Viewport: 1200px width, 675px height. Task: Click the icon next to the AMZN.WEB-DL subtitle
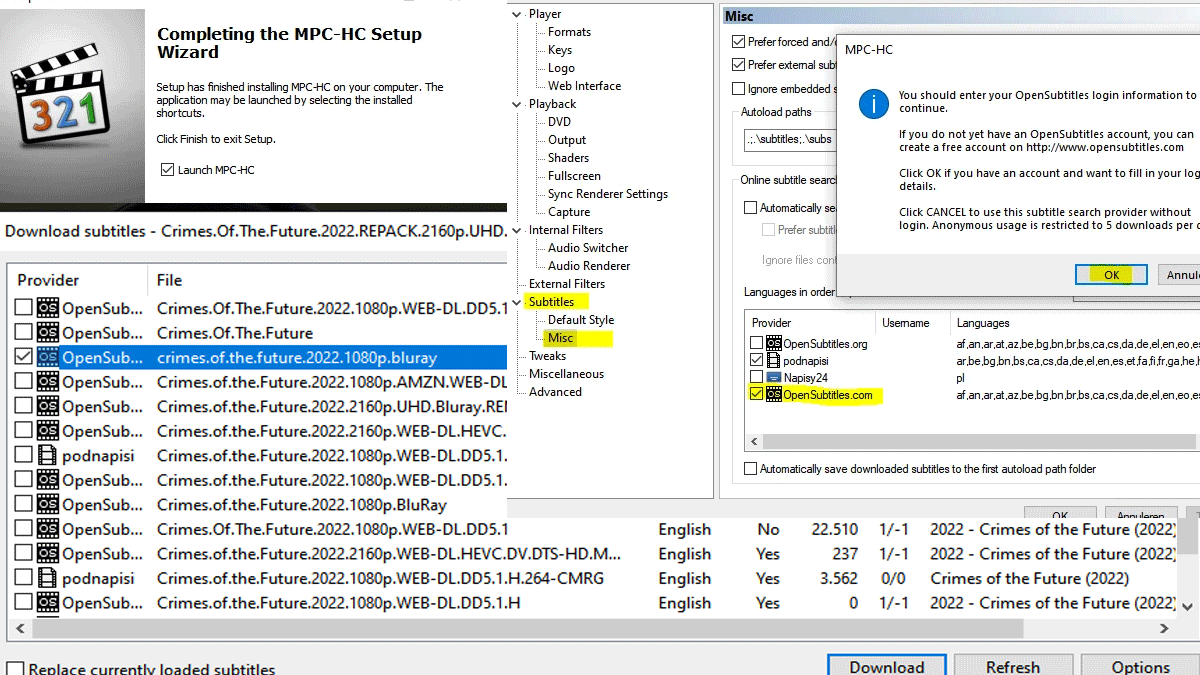pos(47,382)
